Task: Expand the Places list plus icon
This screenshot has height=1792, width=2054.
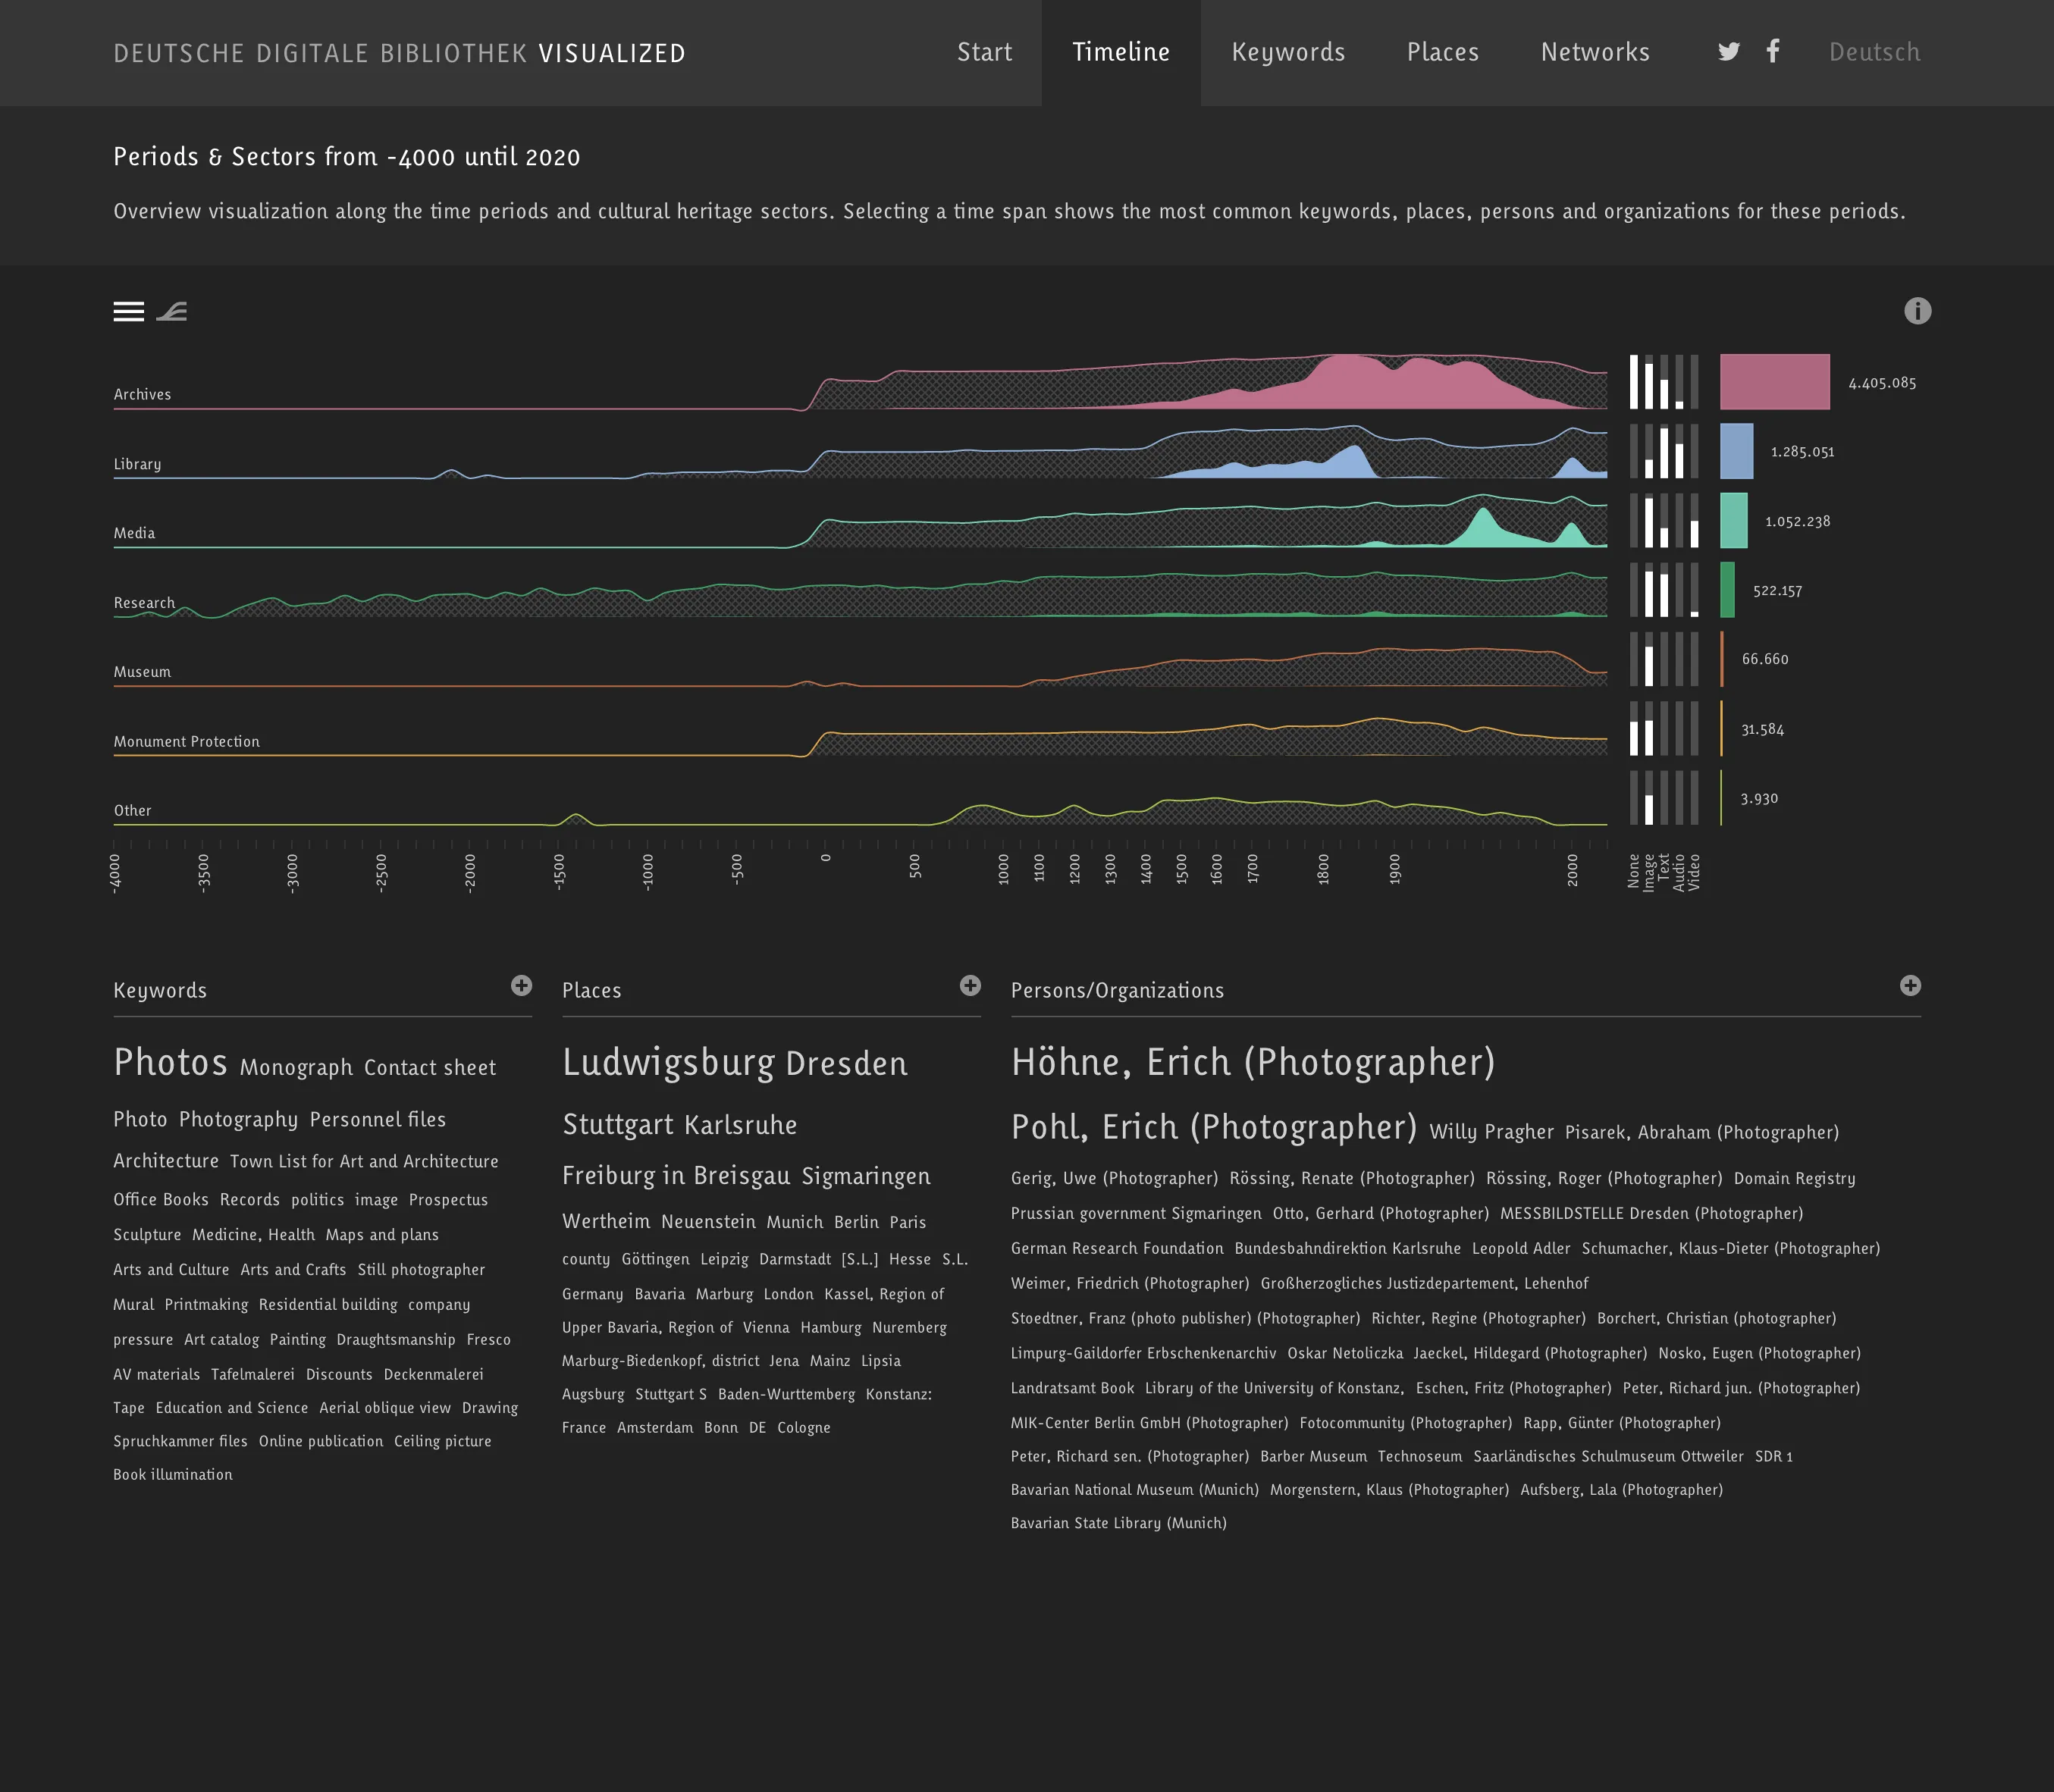Action: point(970,986)
